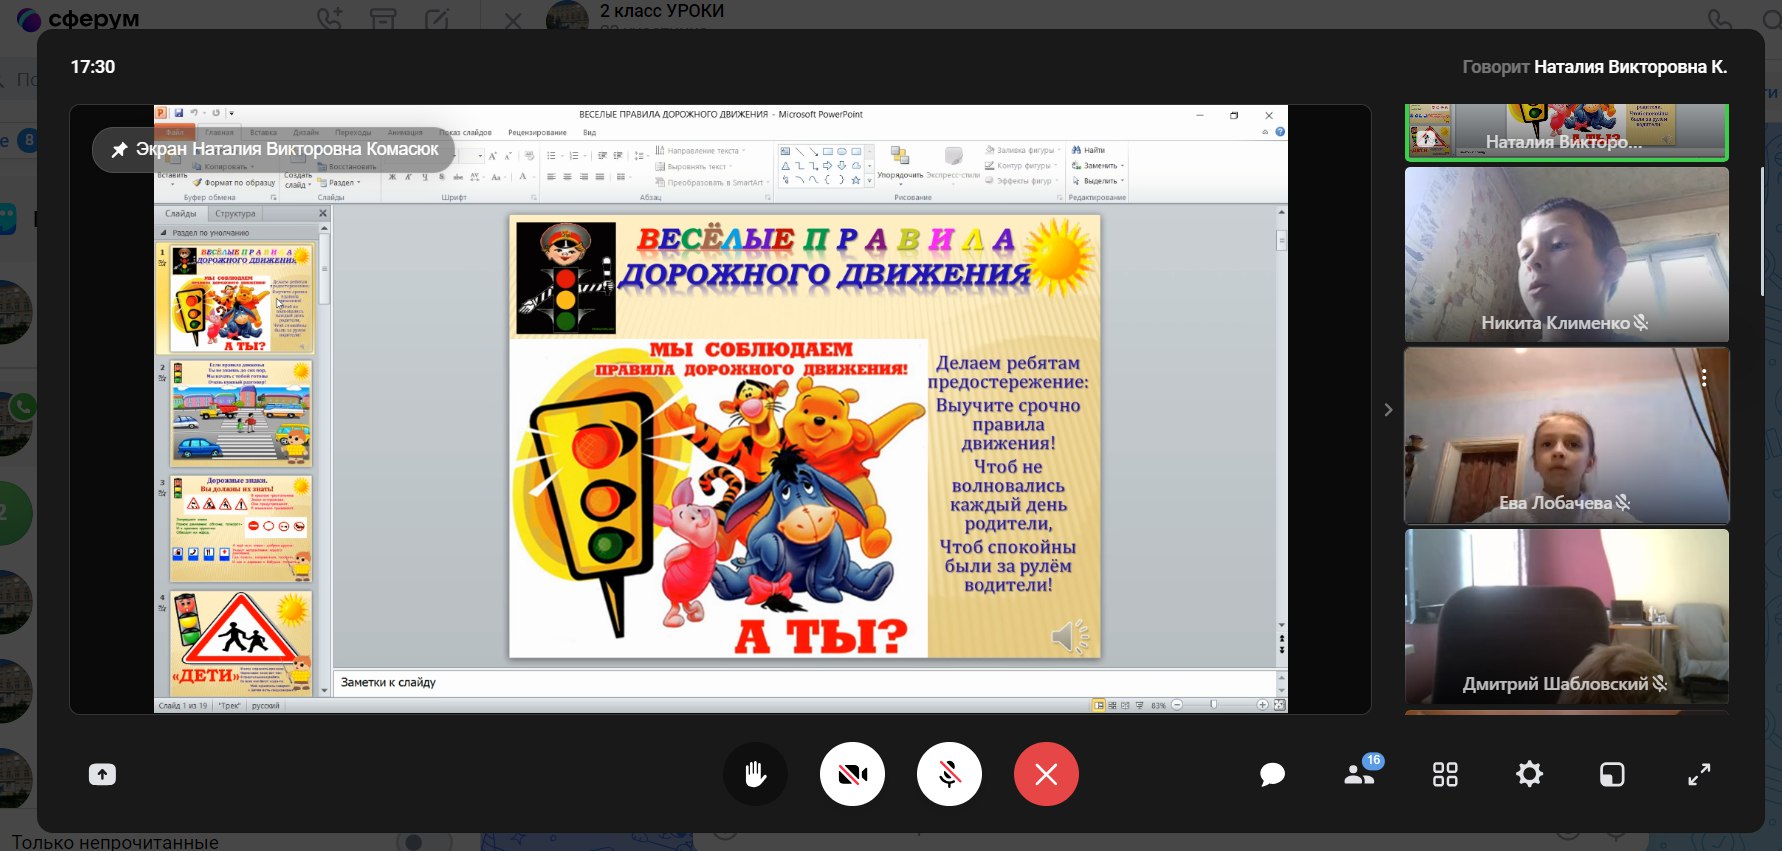1782x851 pixels.
Task: Collapse participants sidebar with chevron
Action: click(x=1388, y=410)
